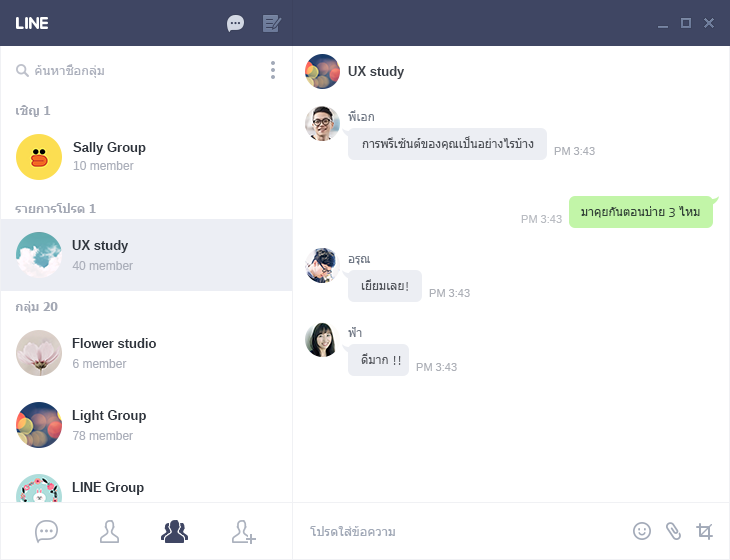Start screen capture with crop icon
This screenshot has width=730, height=560.
[x=705, y=531]
